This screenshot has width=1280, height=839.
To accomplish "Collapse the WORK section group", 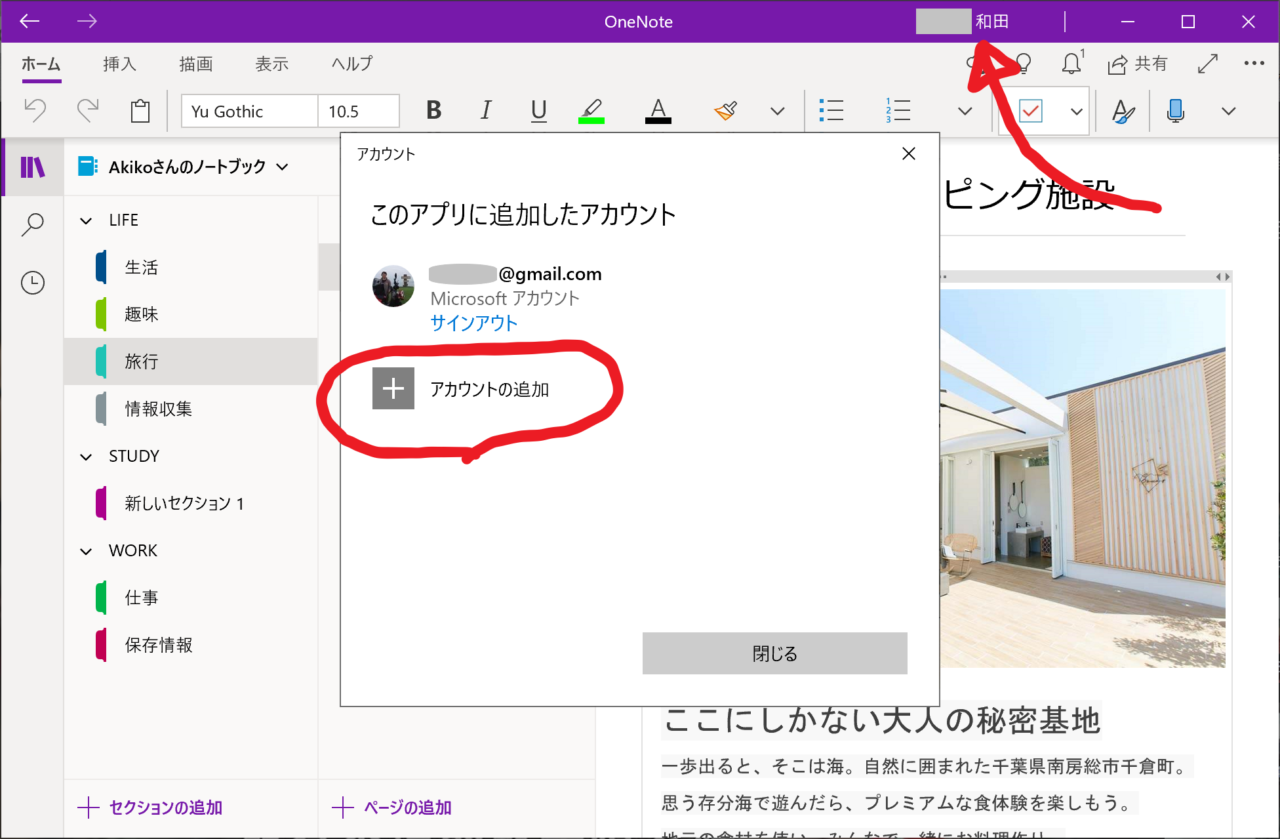I will (86, 551).
